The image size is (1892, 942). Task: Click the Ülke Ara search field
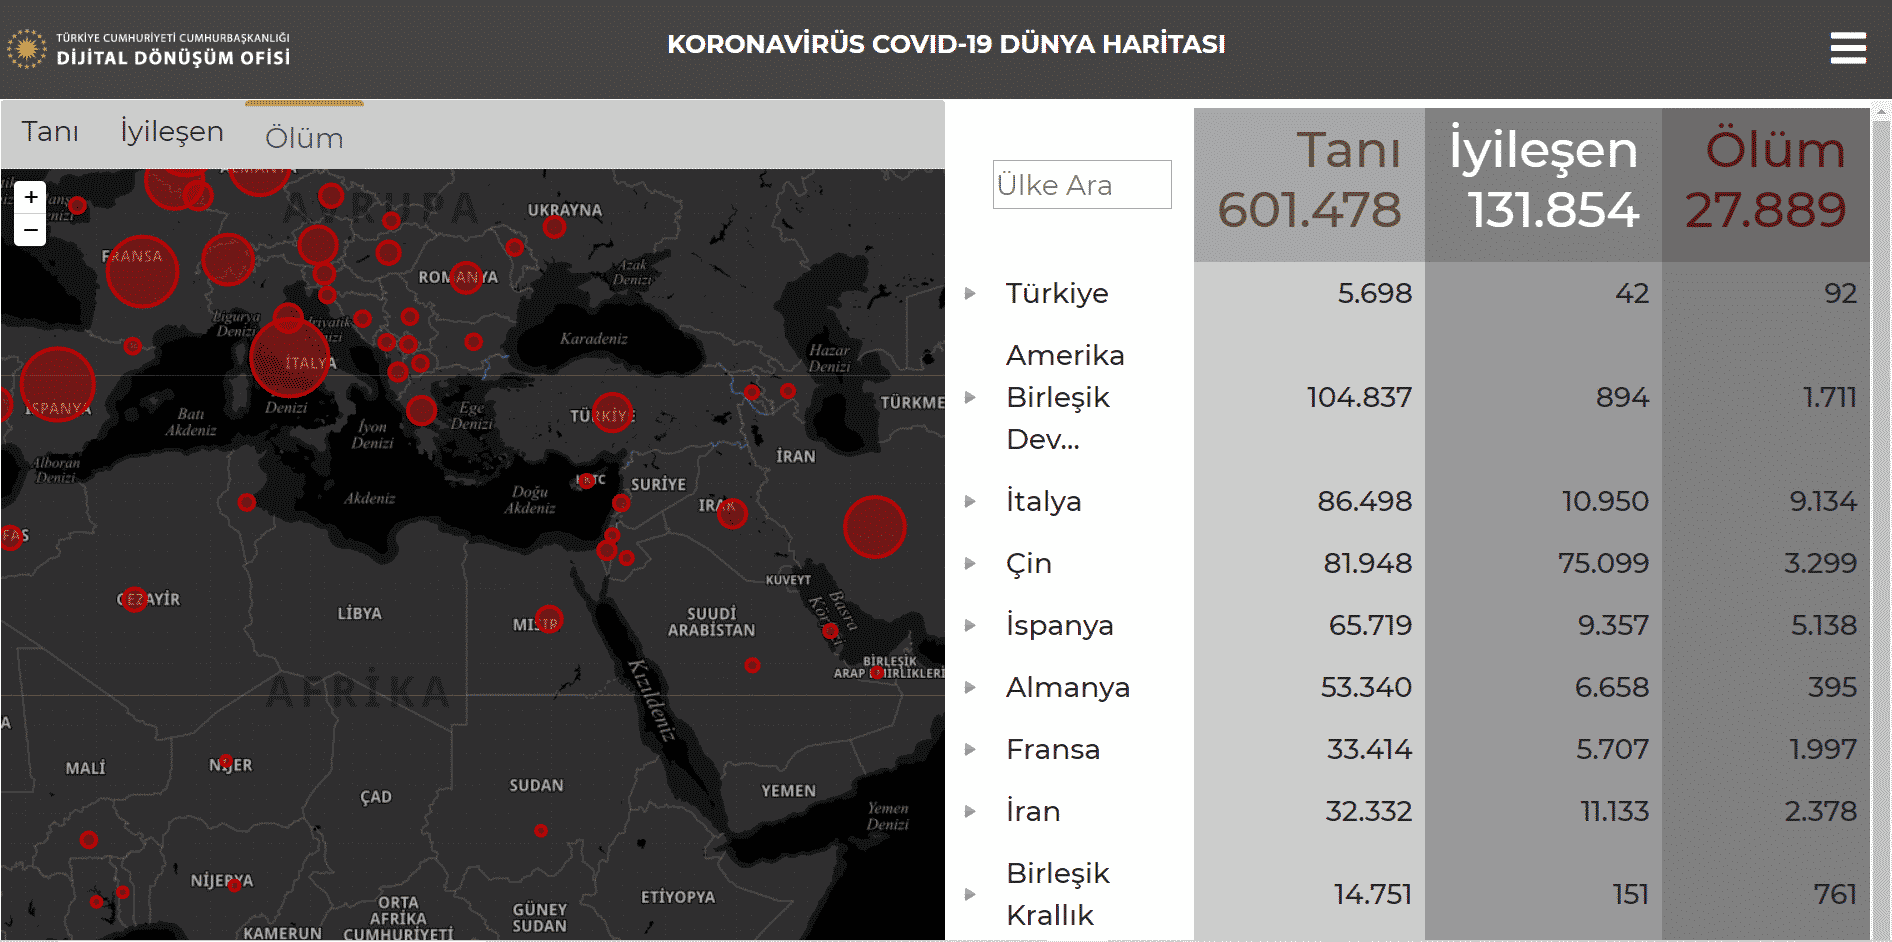coord(1081,185)
